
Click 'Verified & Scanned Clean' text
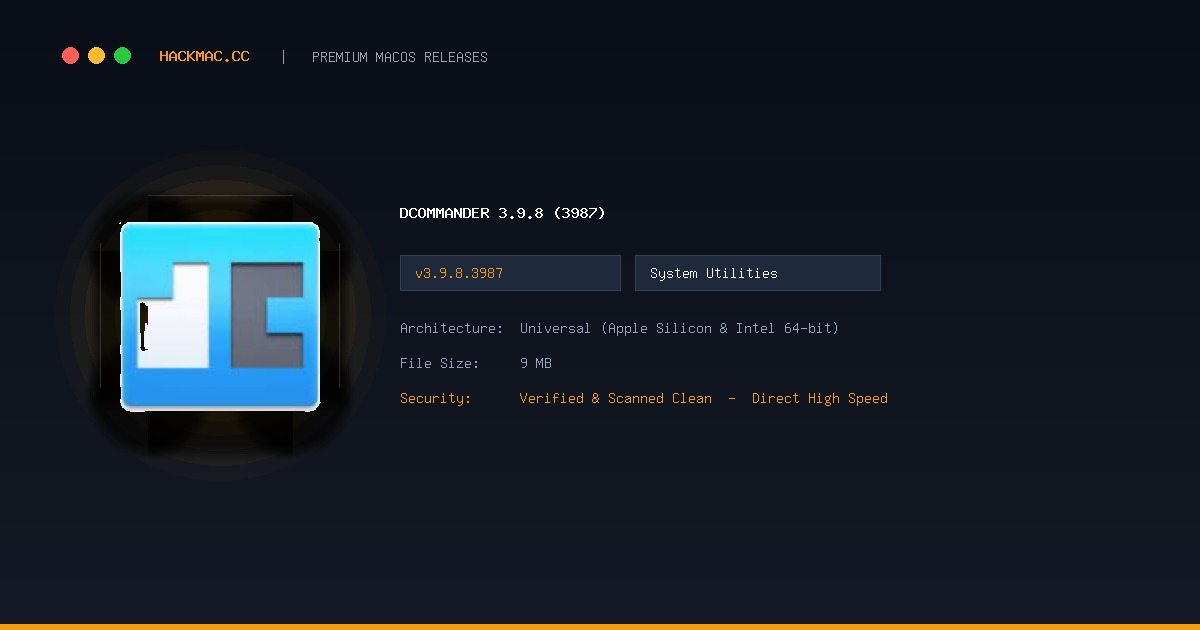(x=616, y=398)
